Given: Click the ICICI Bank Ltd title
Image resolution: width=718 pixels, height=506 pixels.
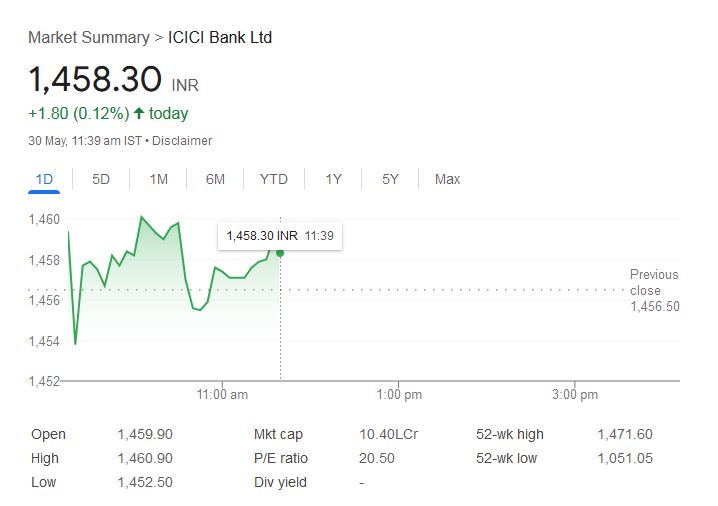Looking at the screenshot, I should tap(220, 38).
